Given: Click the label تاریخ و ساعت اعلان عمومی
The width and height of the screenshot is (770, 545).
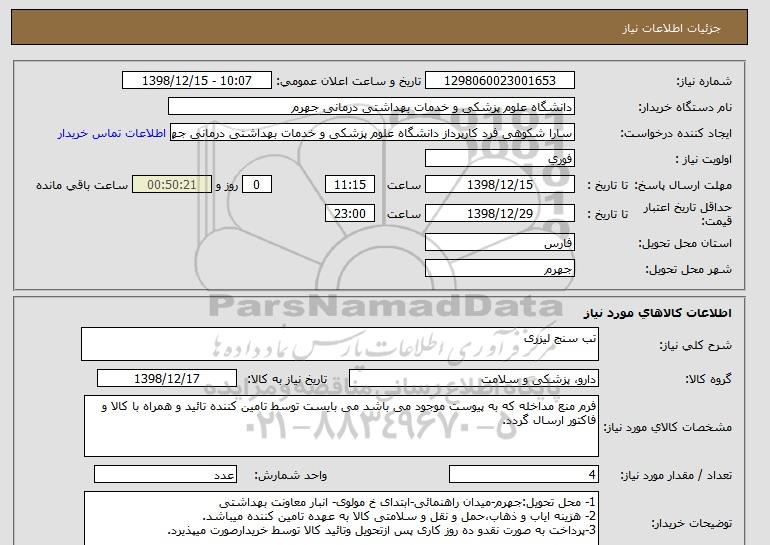Looking at the screenshot, I should click(x=349, y=82).
